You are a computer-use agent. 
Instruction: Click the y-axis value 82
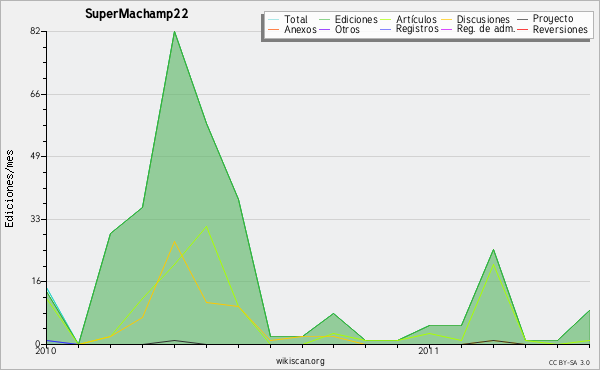[x=35, y=31]
